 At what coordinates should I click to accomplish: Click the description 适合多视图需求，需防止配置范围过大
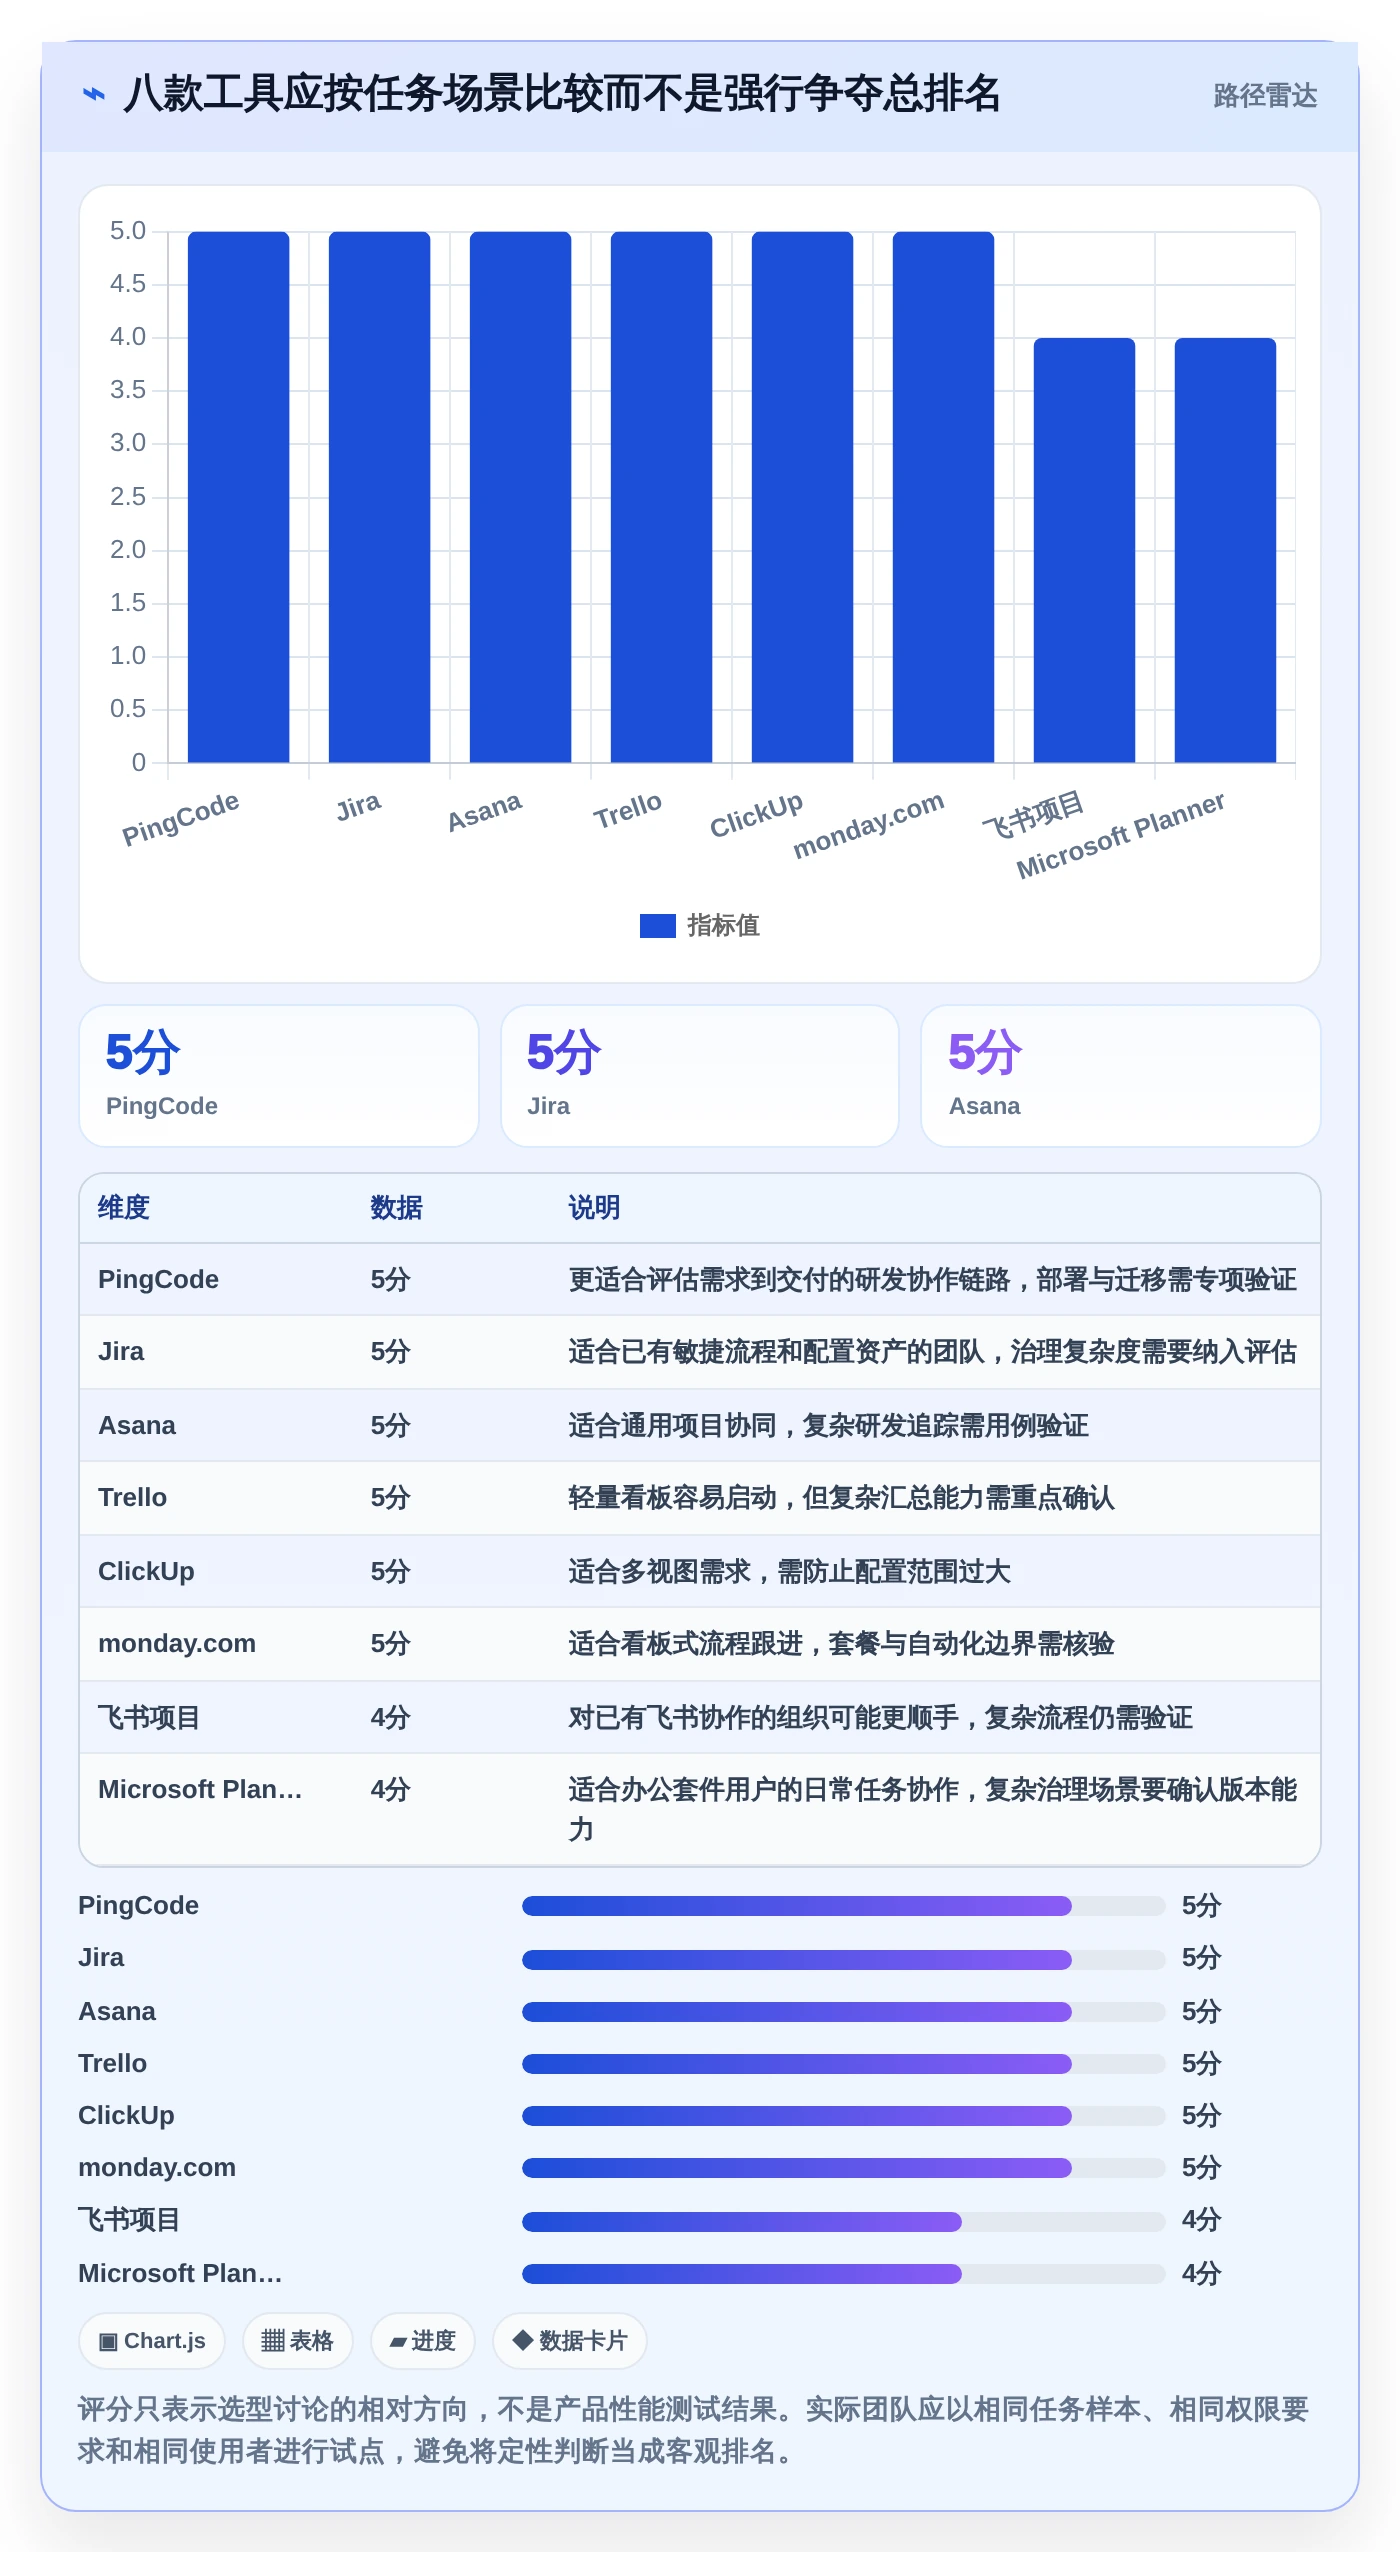point(789,1572)
